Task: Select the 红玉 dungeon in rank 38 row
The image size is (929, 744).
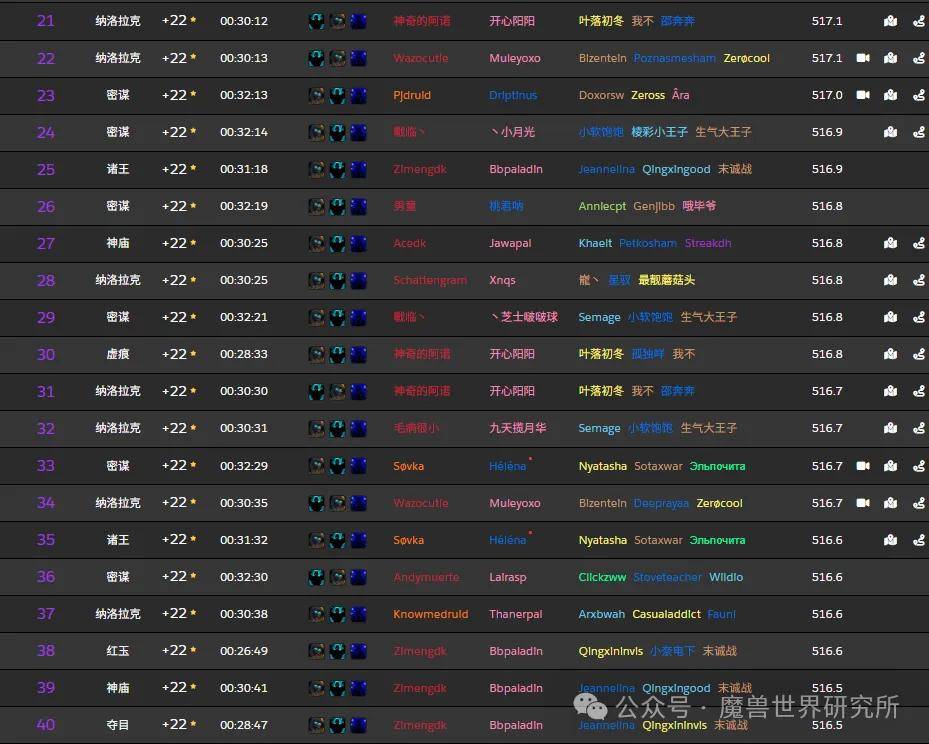Action: (x=118, y=651)
